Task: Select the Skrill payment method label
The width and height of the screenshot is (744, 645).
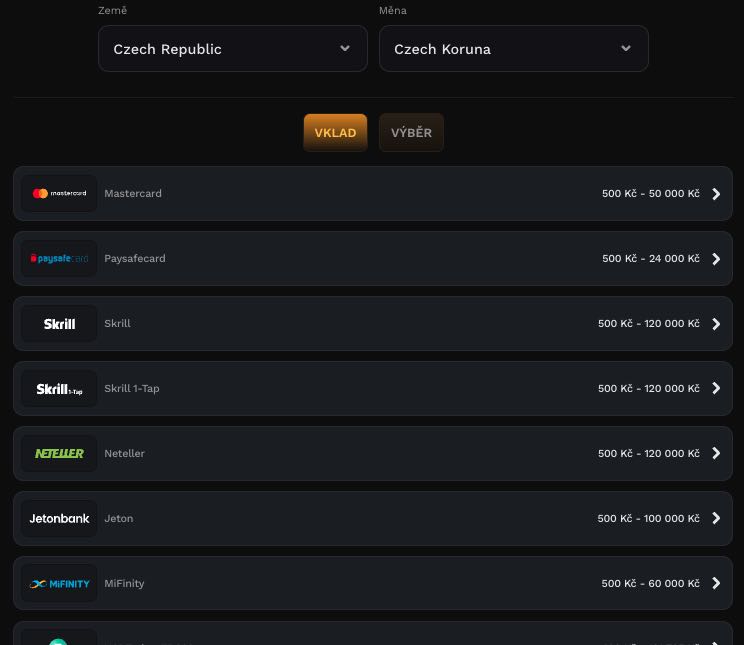Action: 117,324
